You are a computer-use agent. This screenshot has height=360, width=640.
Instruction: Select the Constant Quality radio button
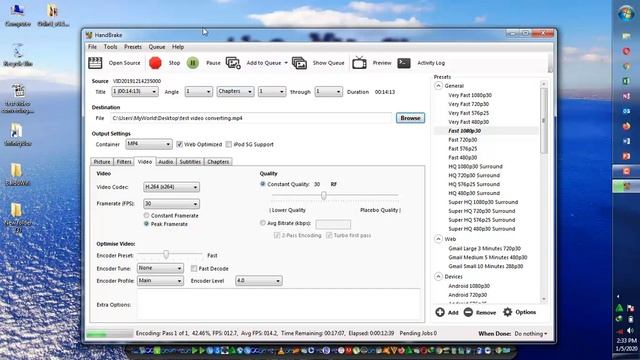(263, 184)
